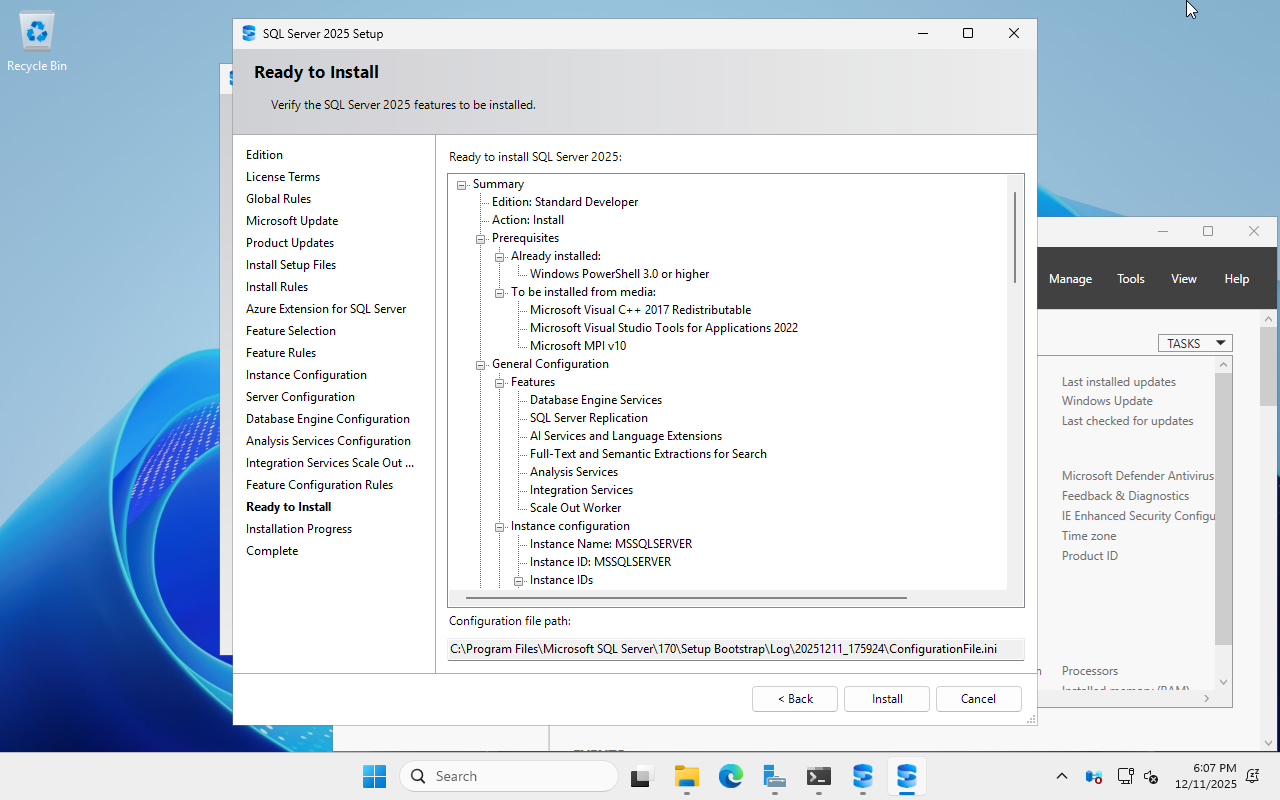Click the muted volume tray icon
This screenshot has height=800, width=1280.
(1151, 776)
